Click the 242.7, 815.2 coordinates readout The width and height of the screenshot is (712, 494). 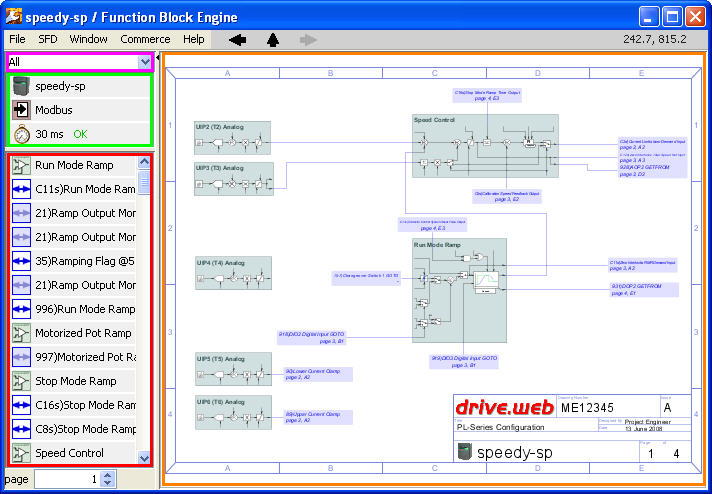654,39
